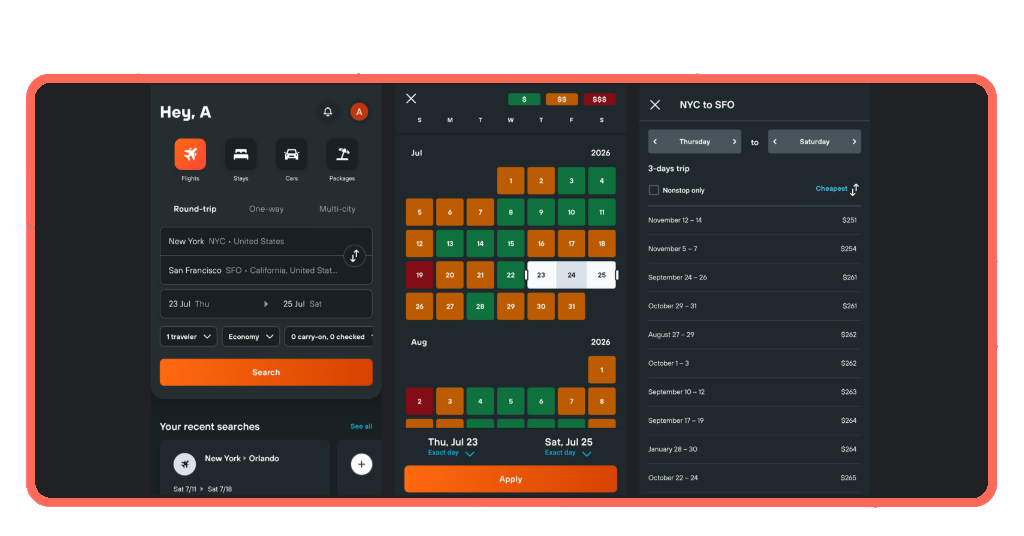Switch to the One-way tab
Screen dimensions: 1024x536
coord(266,209)
